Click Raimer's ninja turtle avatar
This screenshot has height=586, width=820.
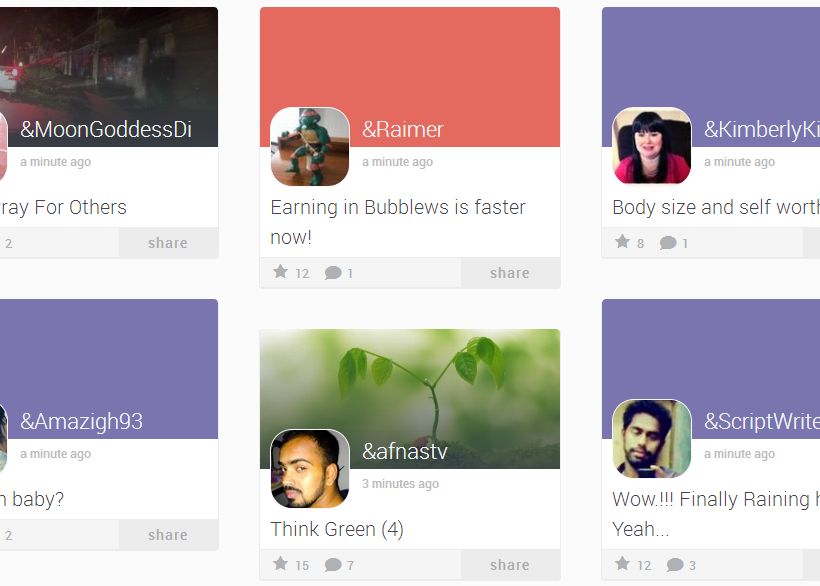point(310,146)
